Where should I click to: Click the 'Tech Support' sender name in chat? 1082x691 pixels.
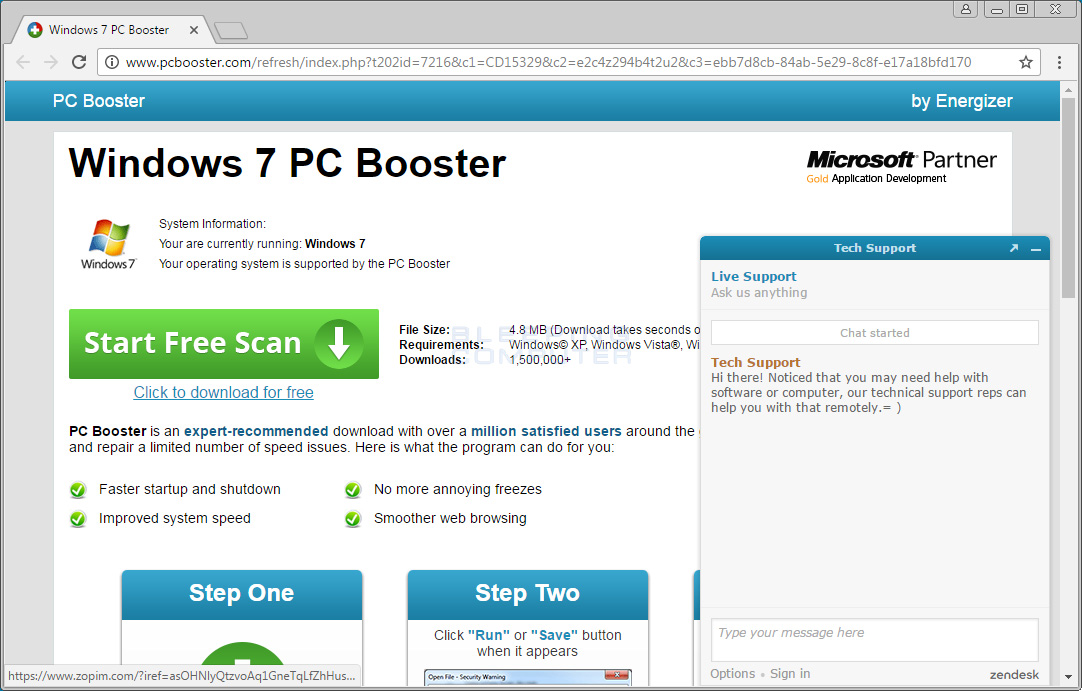click(756, 362)
